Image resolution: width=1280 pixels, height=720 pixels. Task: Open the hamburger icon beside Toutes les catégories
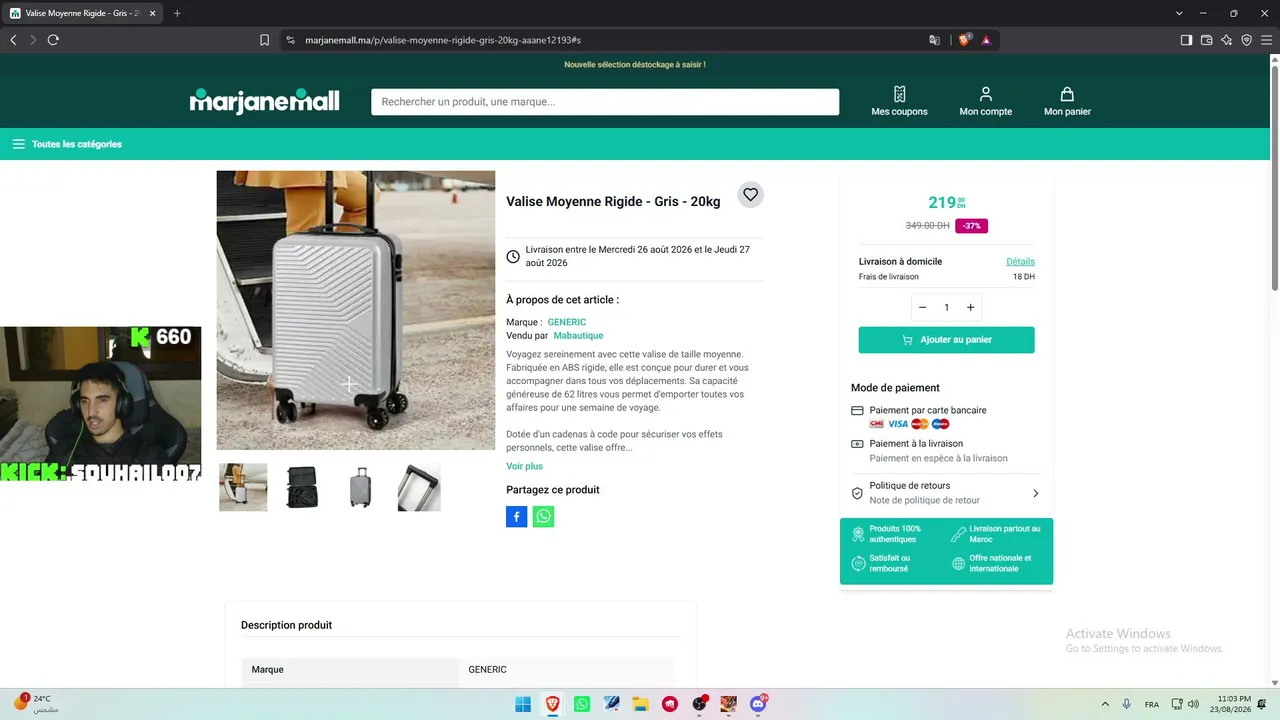click(x=18, y=144)
